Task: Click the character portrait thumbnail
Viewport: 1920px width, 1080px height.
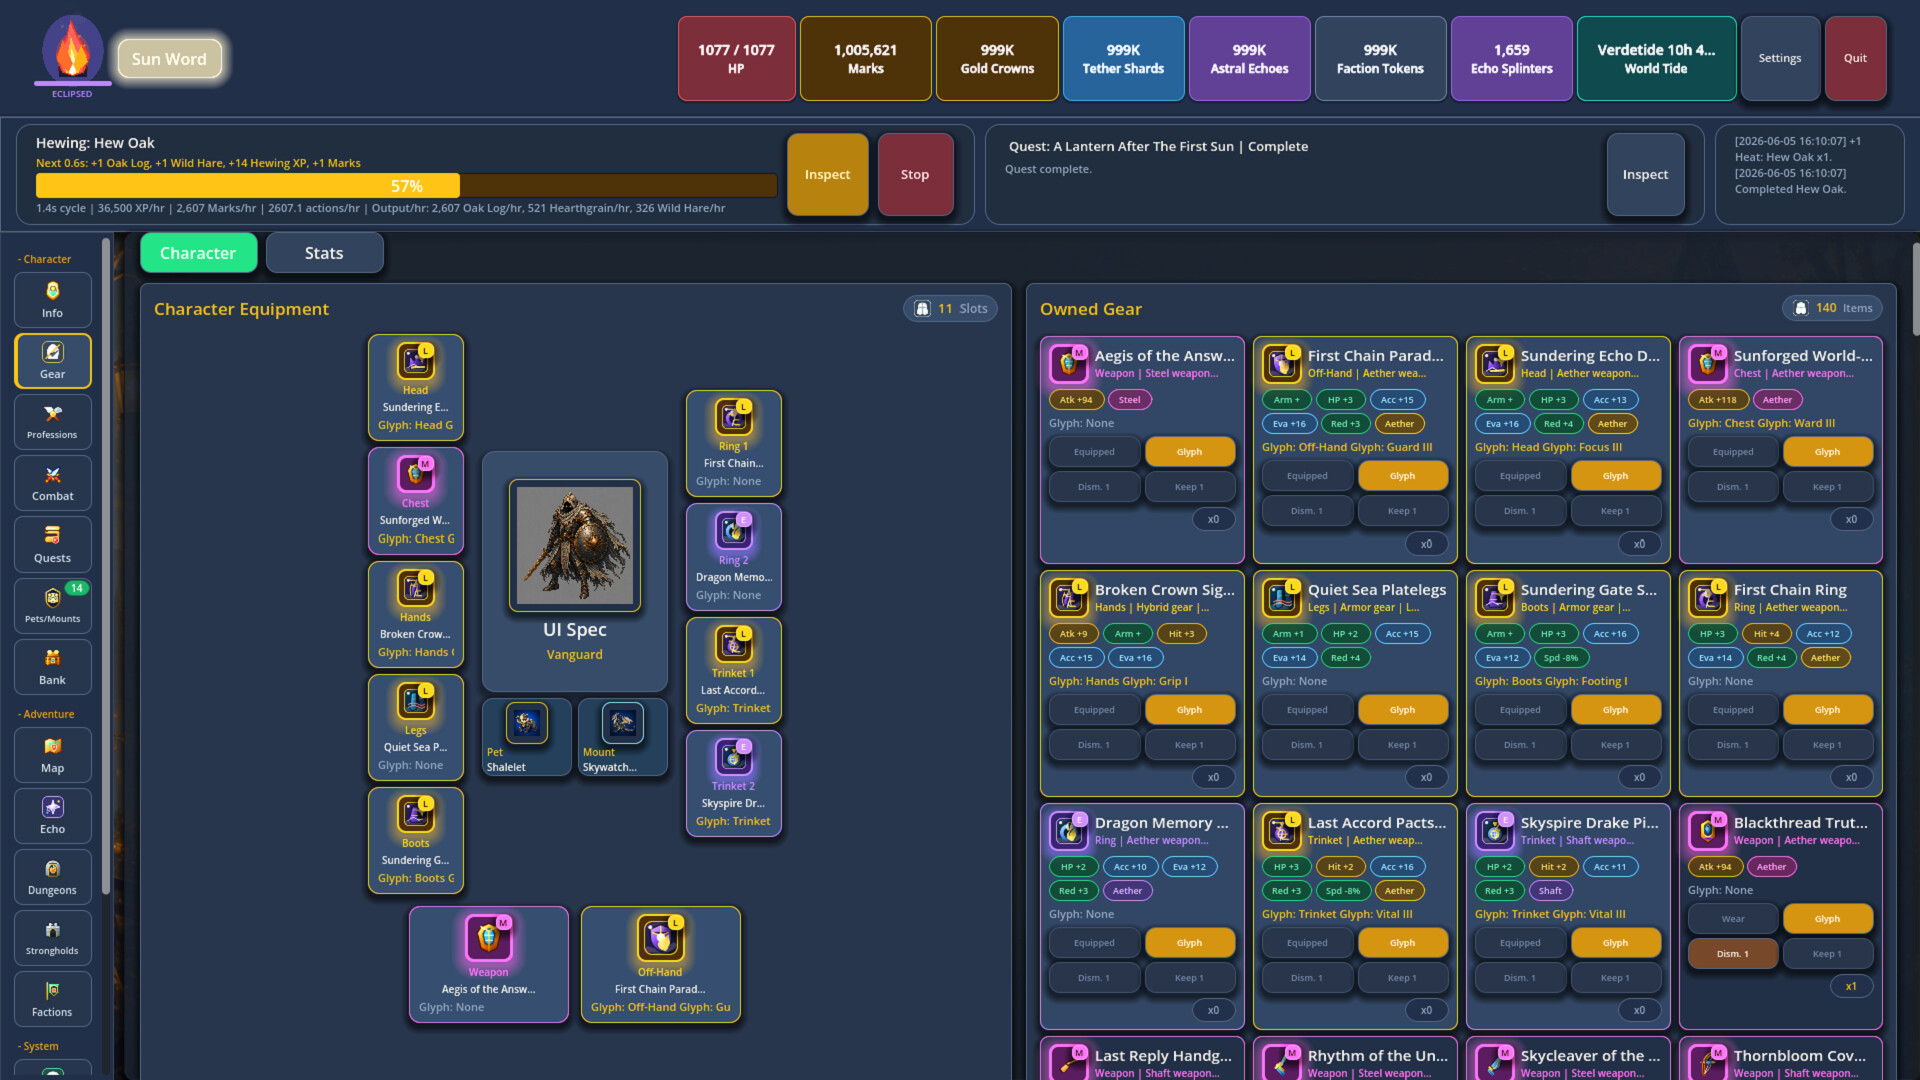Action: tap(575, 545)
